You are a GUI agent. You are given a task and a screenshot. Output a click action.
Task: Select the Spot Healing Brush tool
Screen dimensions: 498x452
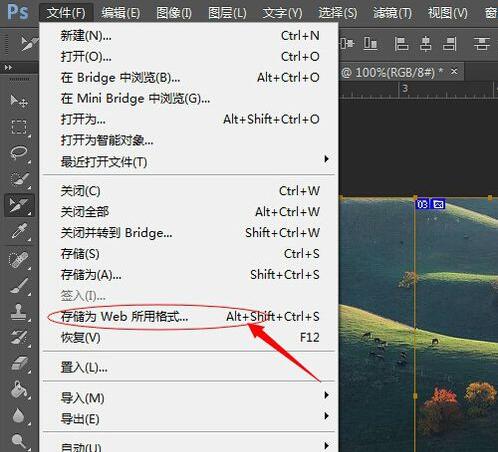[x=19, y=260]
